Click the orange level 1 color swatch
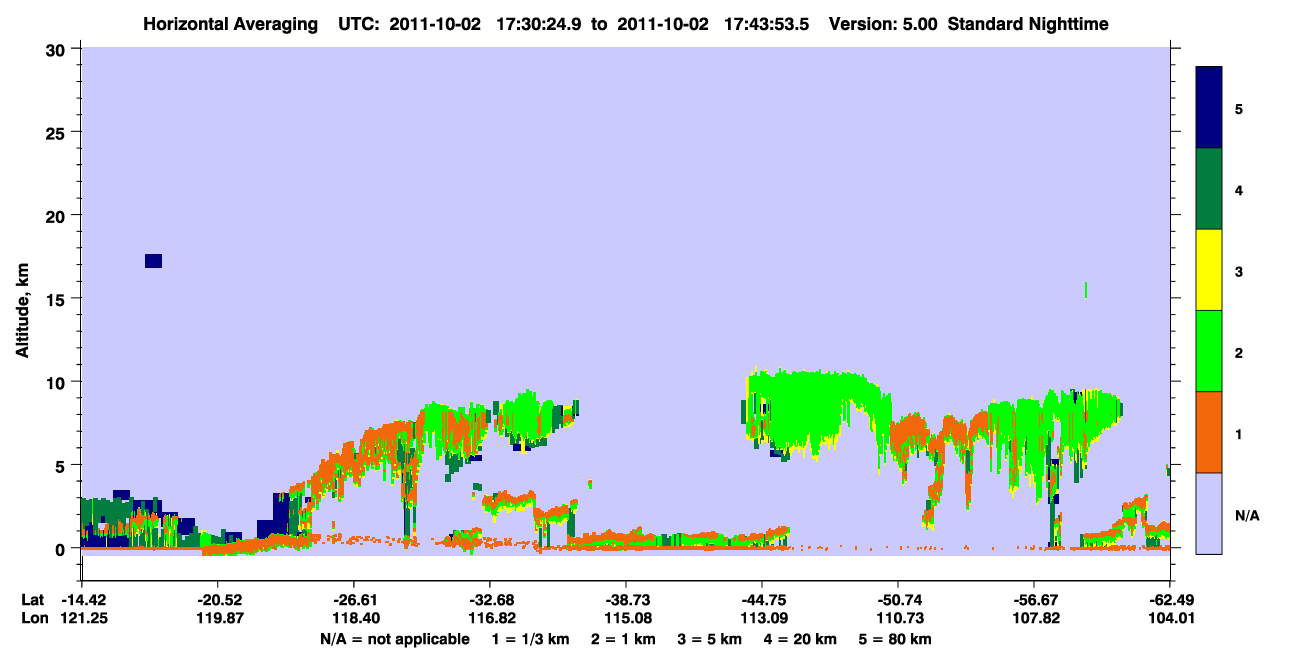The image size is (1300, 667). tap(1209, 432)
